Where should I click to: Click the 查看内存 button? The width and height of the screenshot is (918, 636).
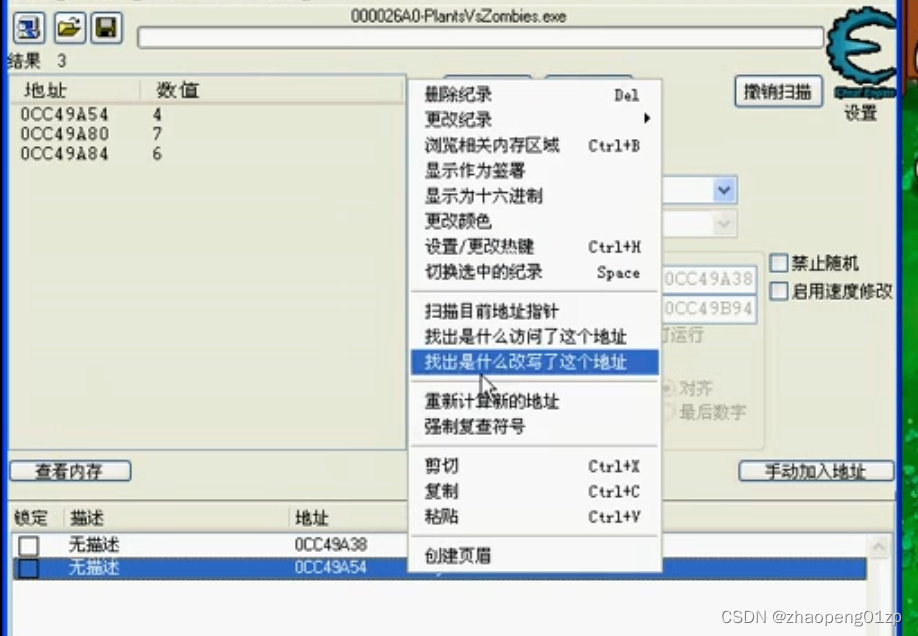point(70,471)
